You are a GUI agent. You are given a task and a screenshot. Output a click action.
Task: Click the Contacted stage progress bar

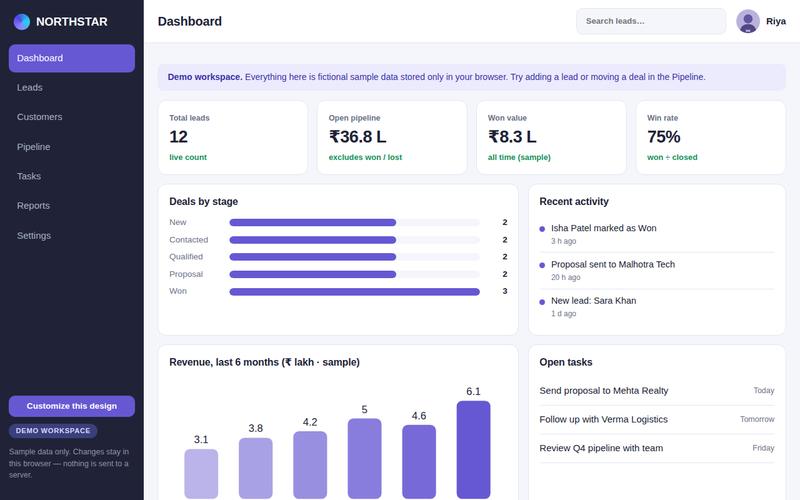[x=355, y=240]
